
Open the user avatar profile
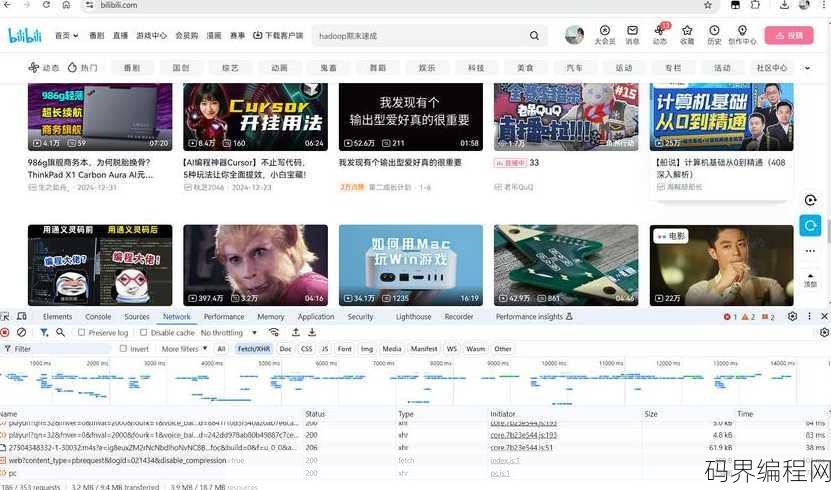coord(574,35)
